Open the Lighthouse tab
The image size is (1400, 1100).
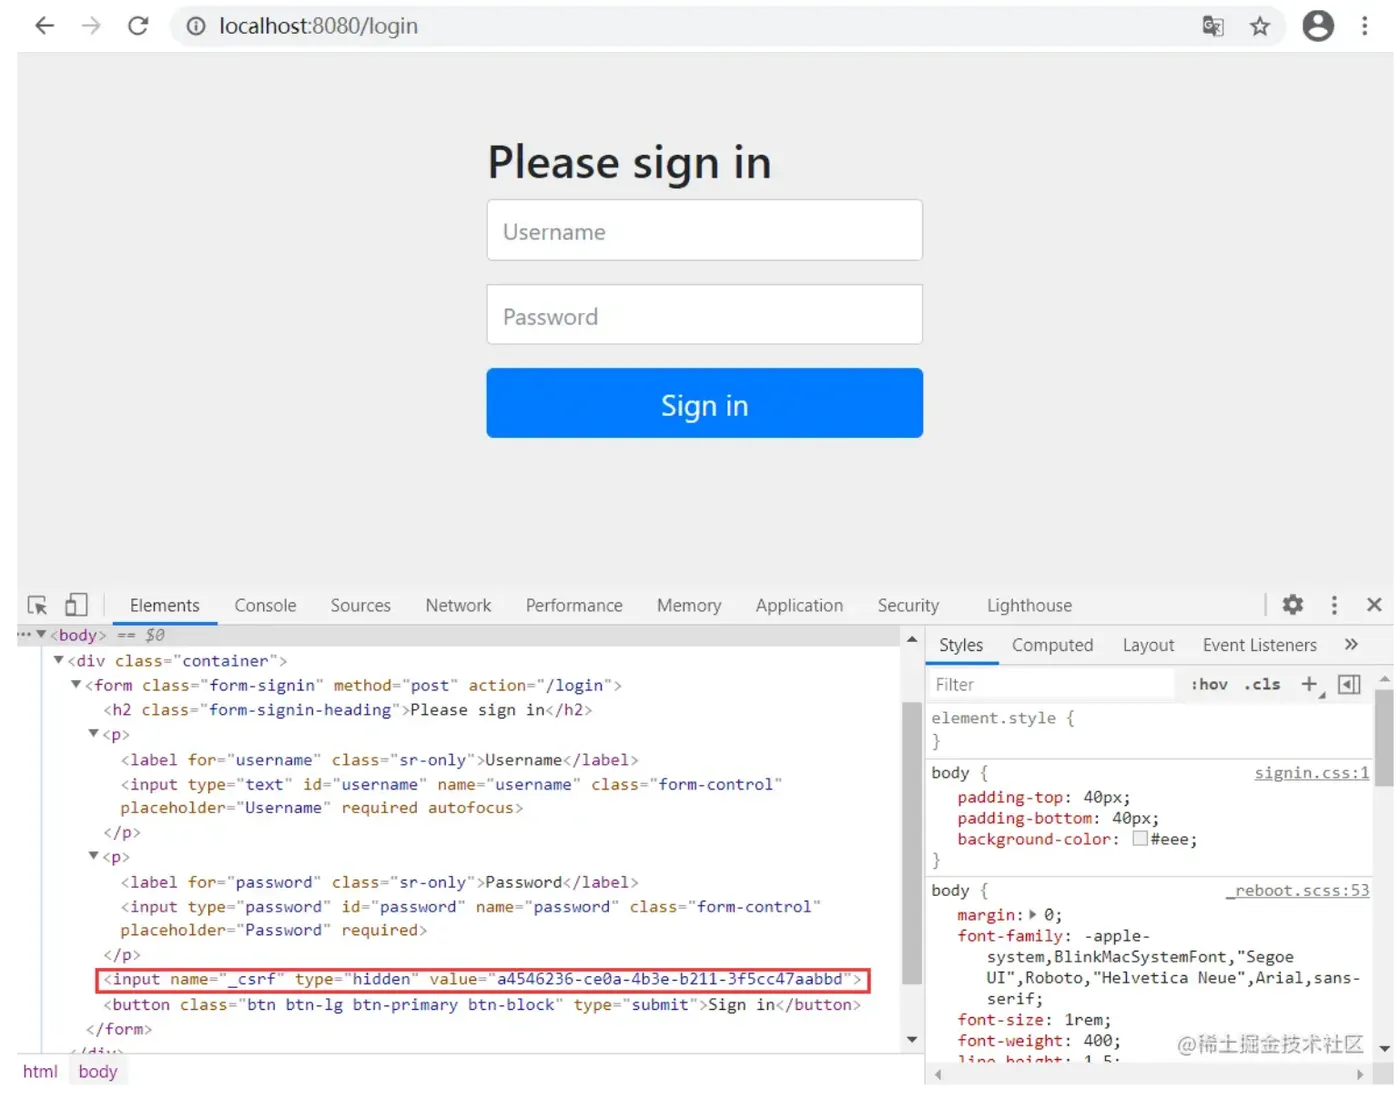pos(1029,605)
